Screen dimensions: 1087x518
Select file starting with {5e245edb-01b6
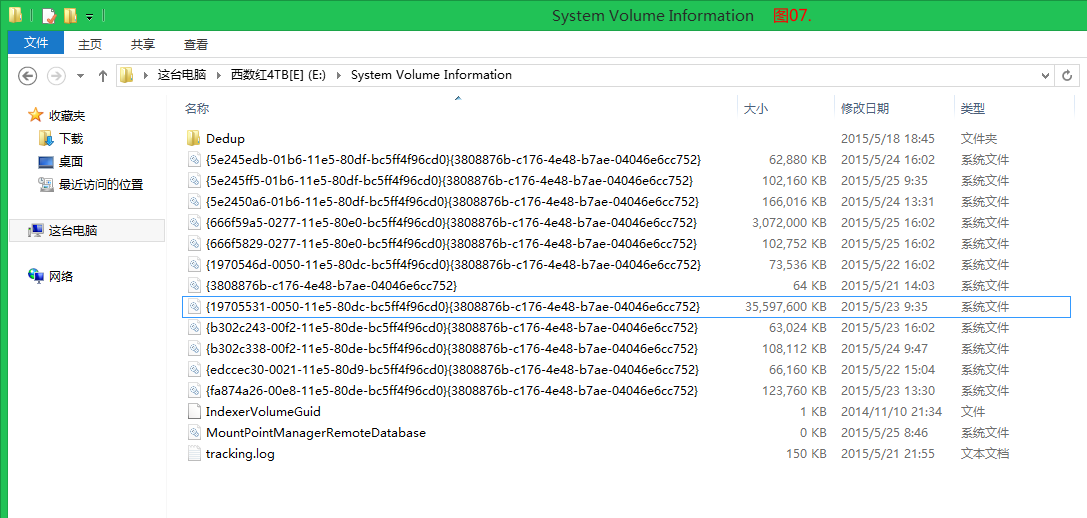pos(628,159)
